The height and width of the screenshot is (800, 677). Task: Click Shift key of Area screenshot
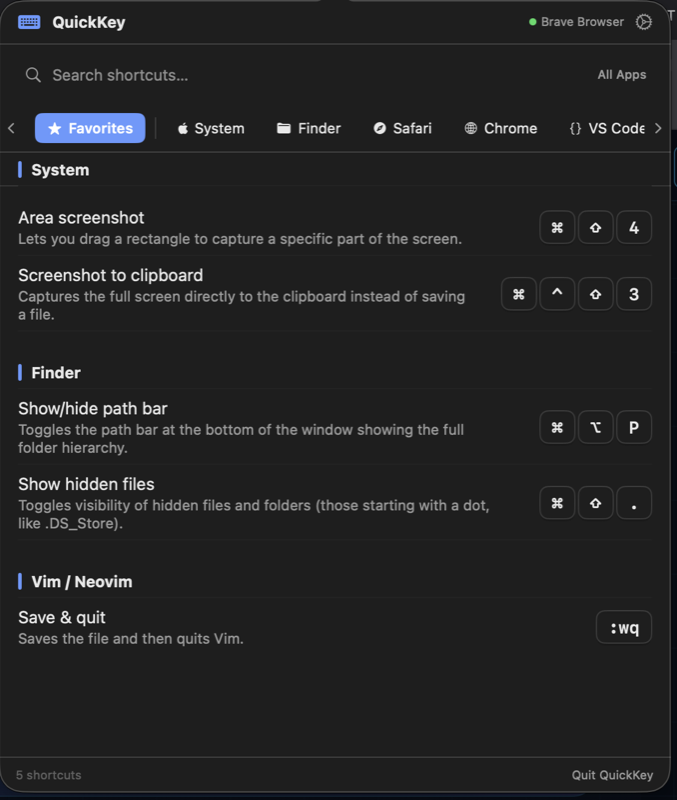pyautogui.click(x=595, y=228)
